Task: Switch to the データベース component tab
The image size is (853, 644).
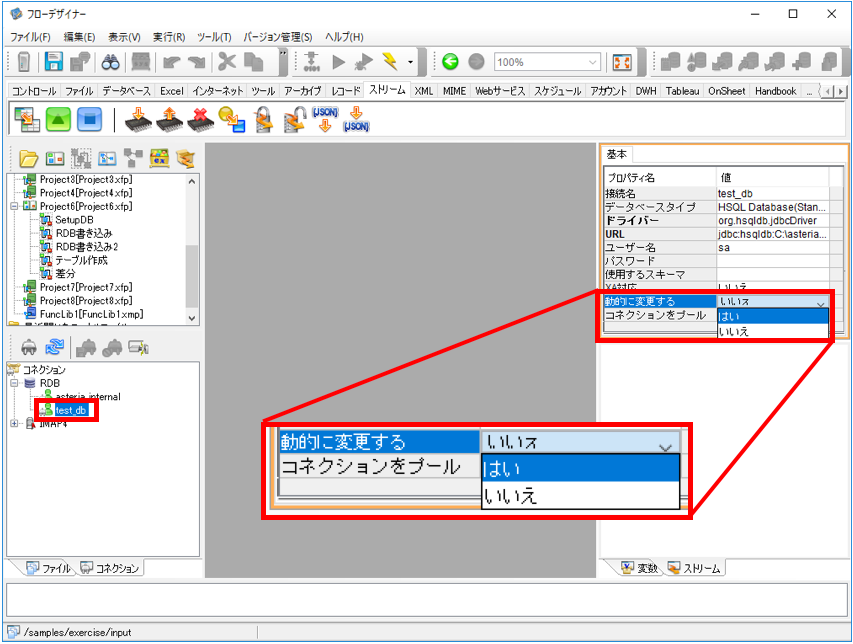Action: coord(126,91)
